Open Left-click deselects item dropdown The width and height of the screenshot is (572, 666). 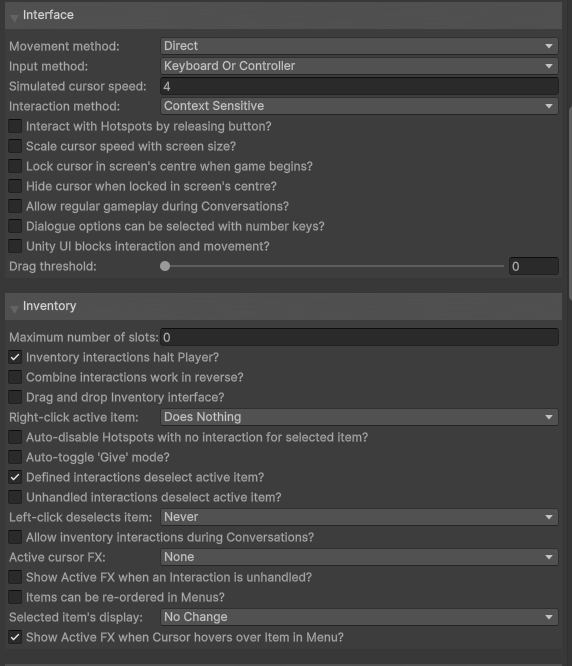coord(359,517)
